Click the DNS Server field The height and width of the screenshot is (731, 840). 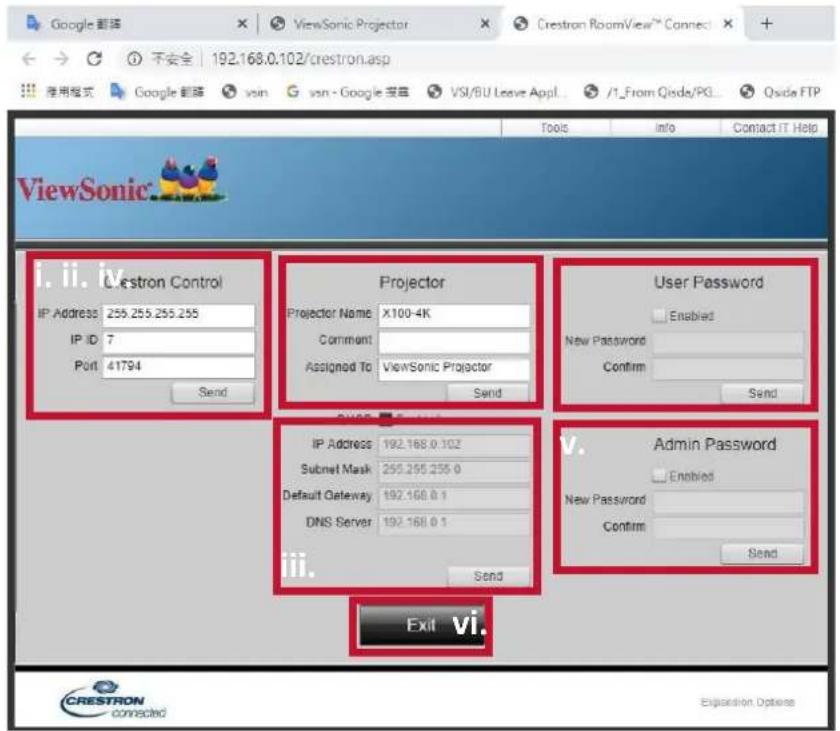click(454, 522)
